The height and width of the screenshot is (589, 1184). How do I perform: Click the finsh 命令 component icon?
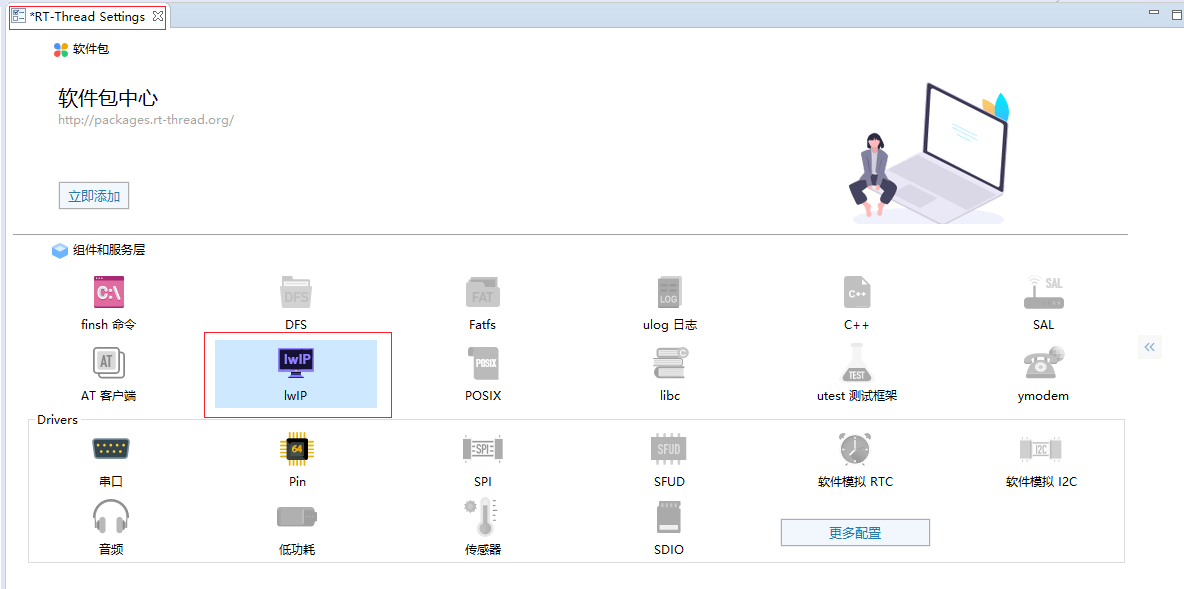tap(108, 300)
